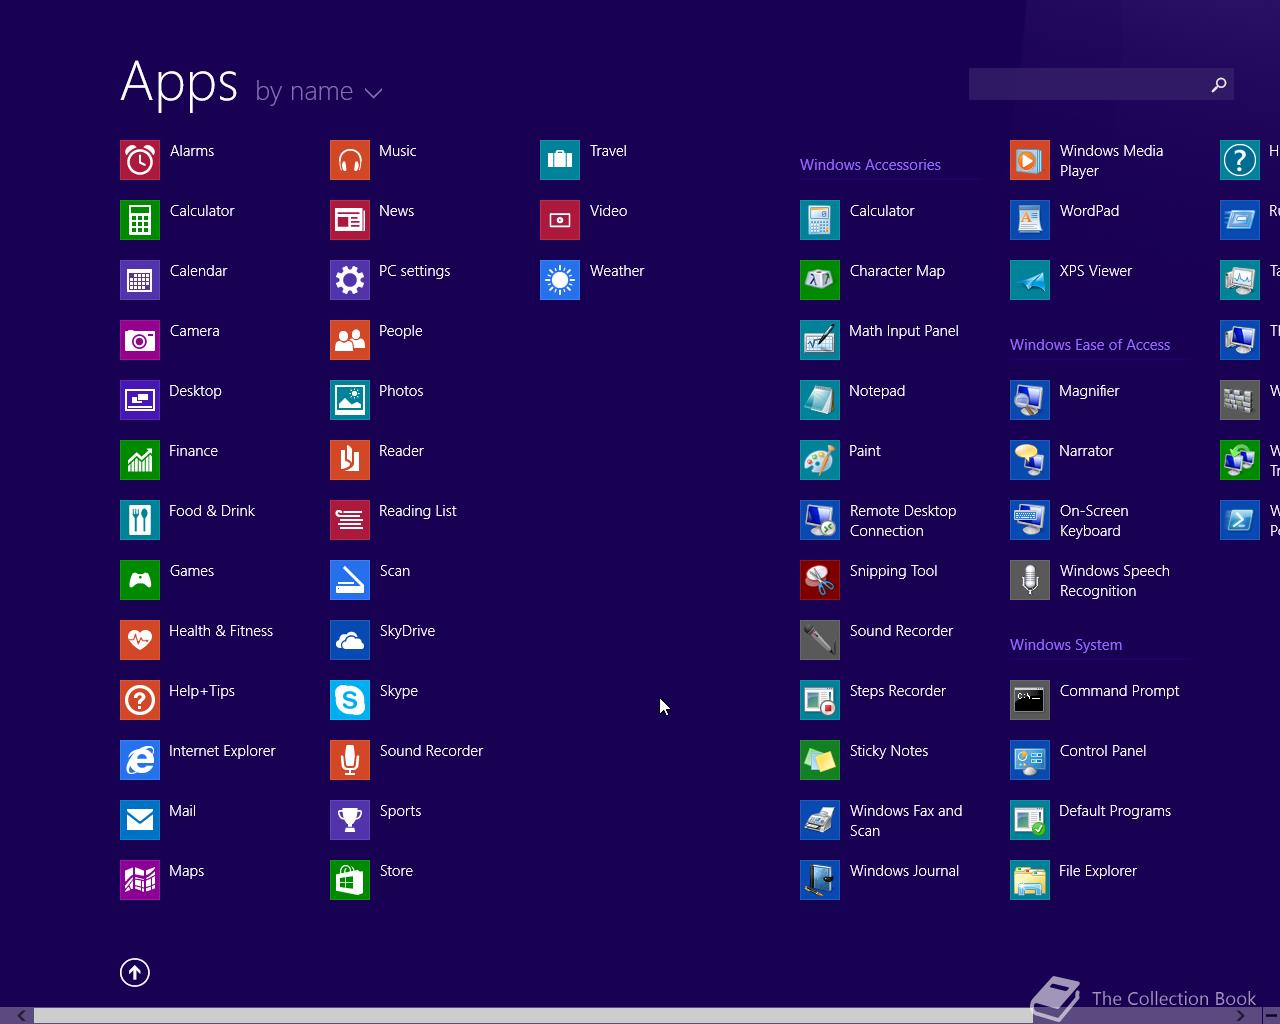
Task: Launch the Paint icon
Action: tap(820, 460)
